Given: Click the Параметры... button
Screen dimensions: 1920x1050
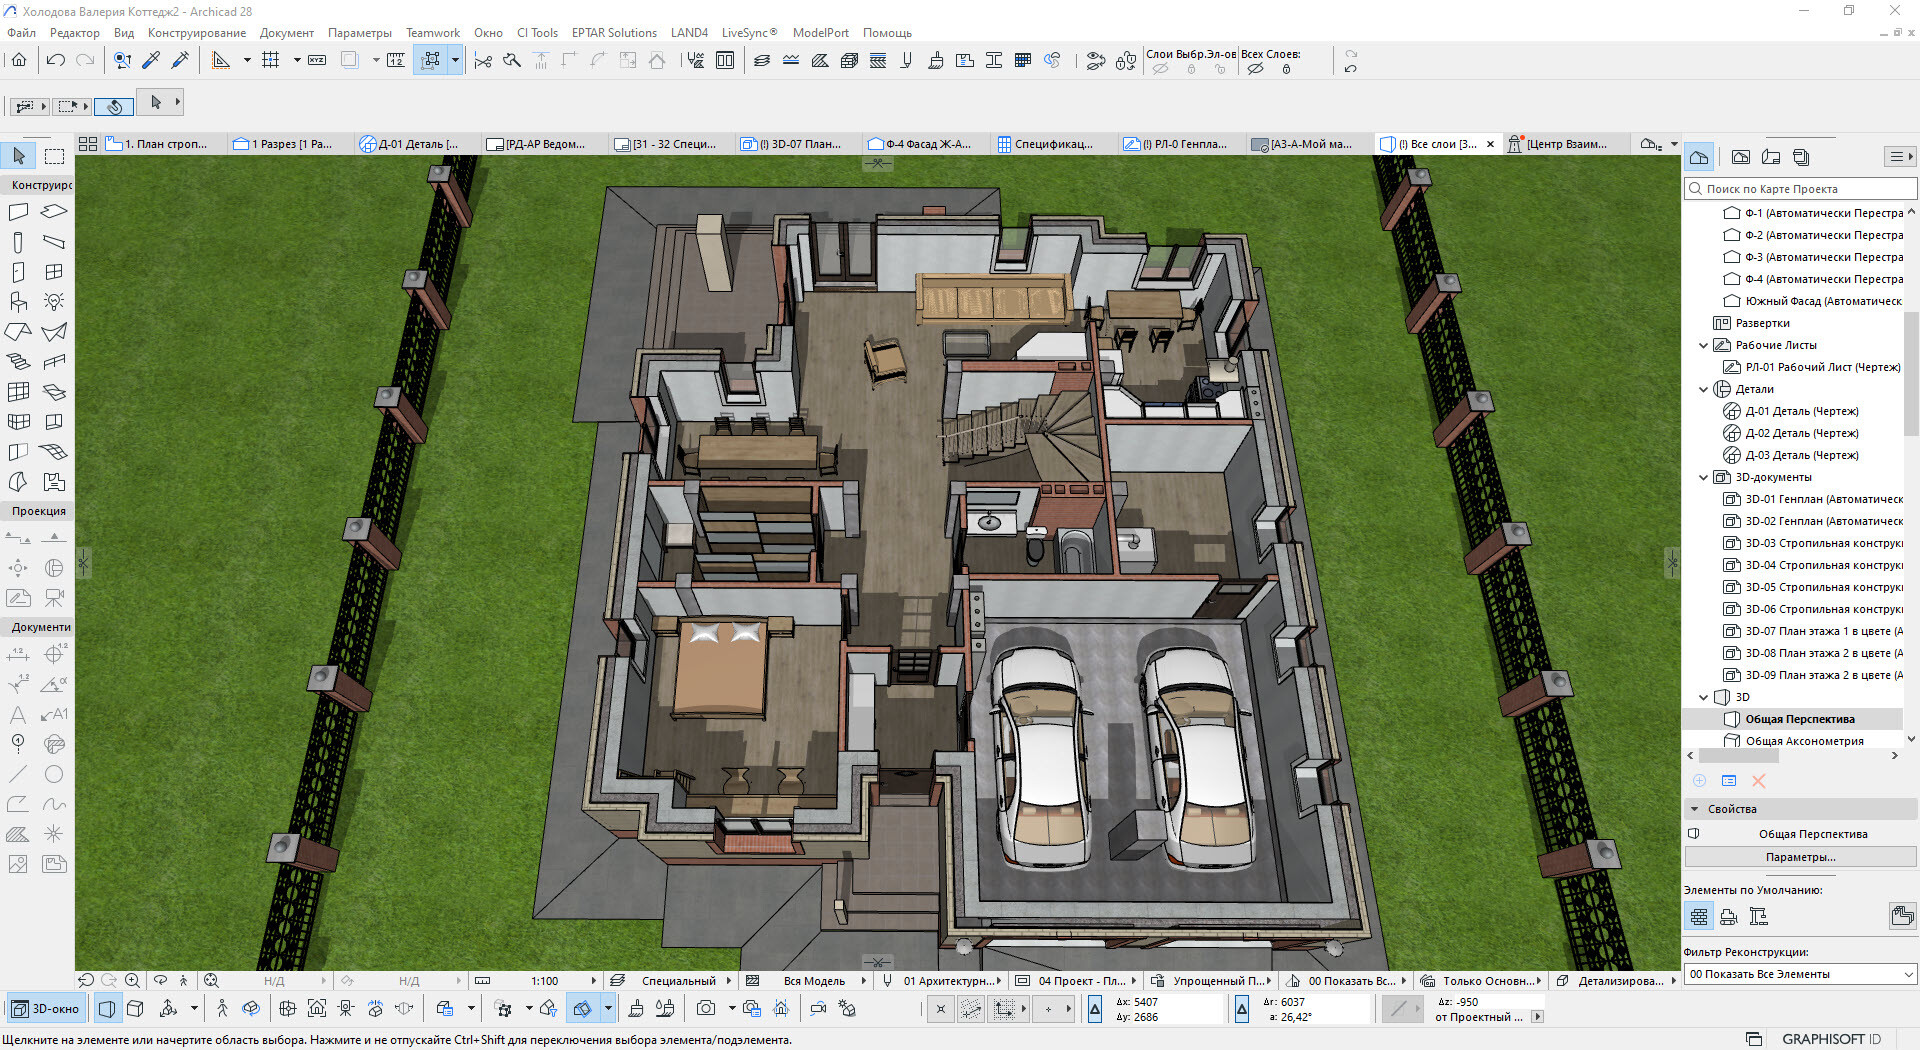Looking at the screenshot, I should click(x=1799, y=857).
